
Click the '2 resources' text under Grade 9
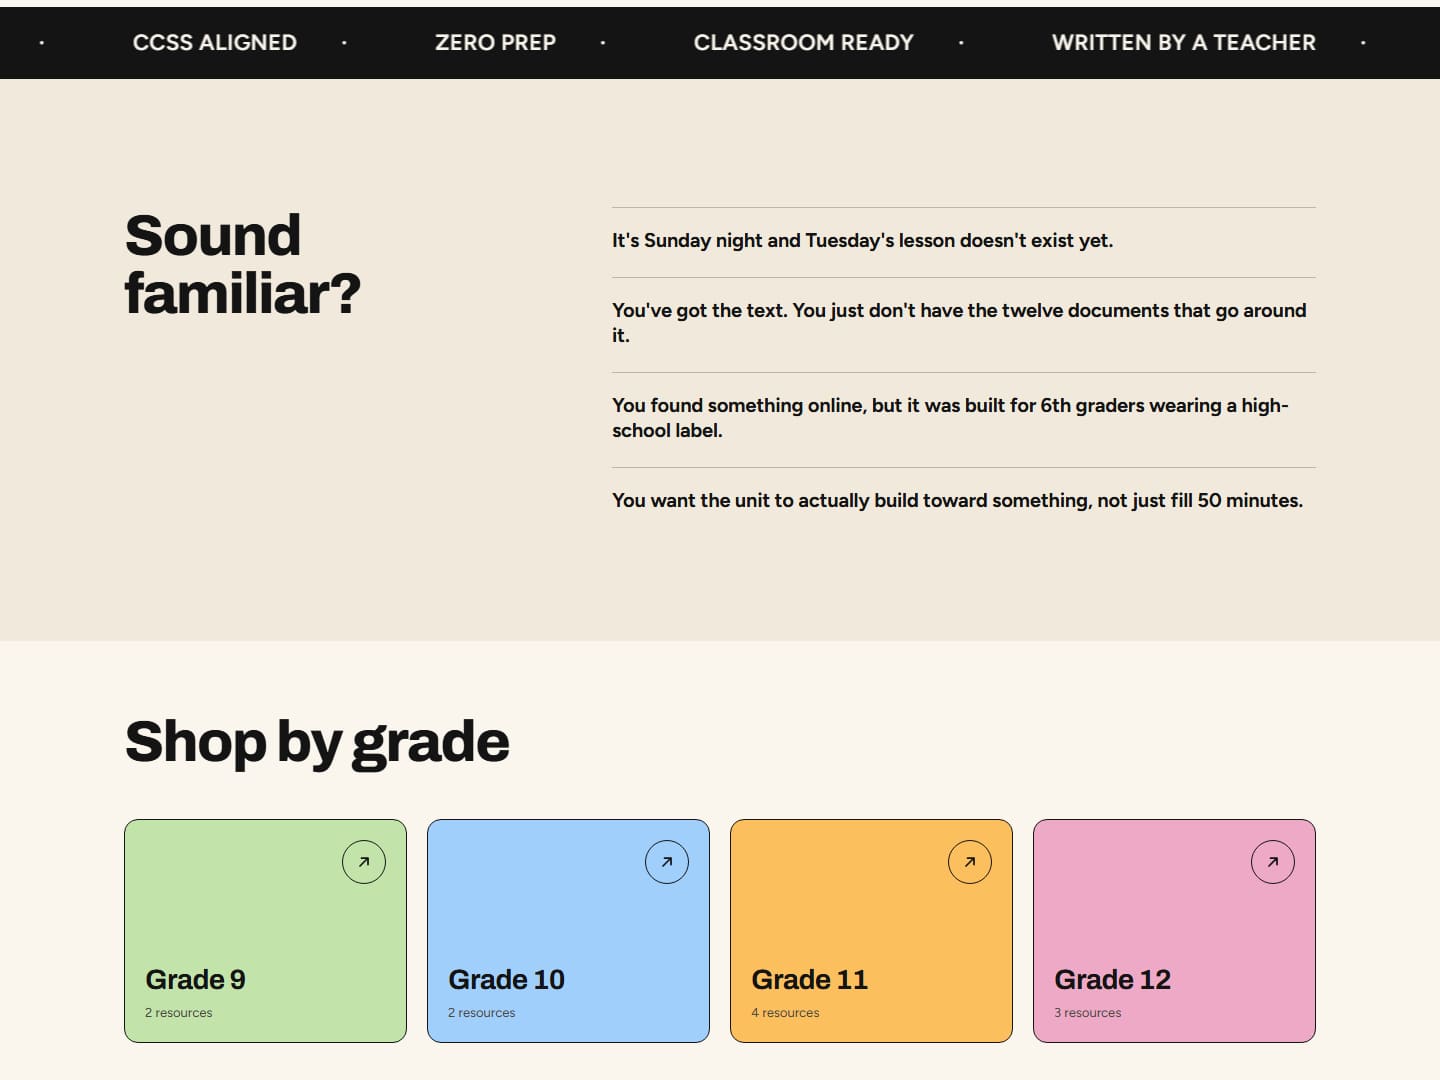tap(179, 1012)
